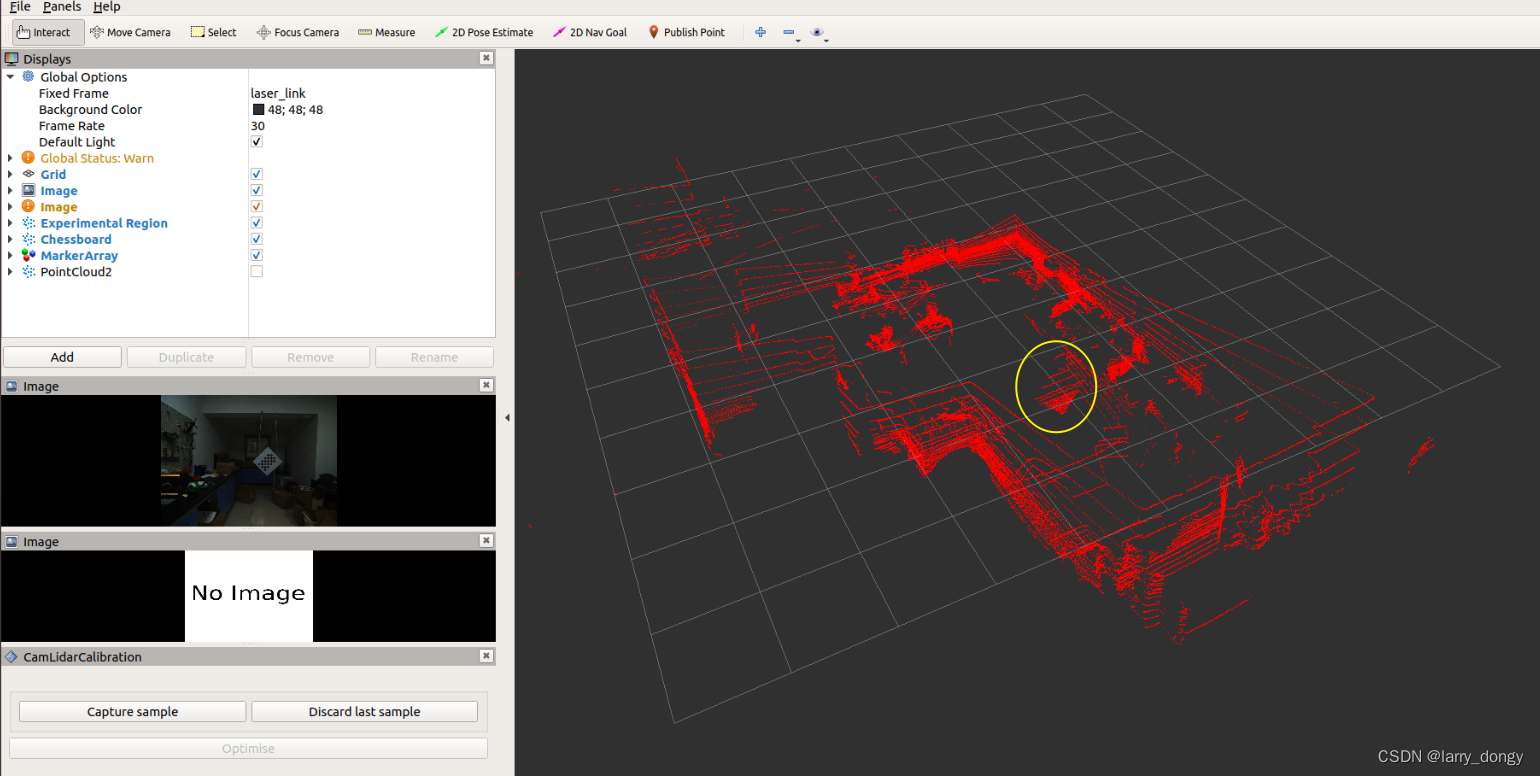1540x776 pixels.
Task: Click the Experimental Region display icon
Action: 28,223
